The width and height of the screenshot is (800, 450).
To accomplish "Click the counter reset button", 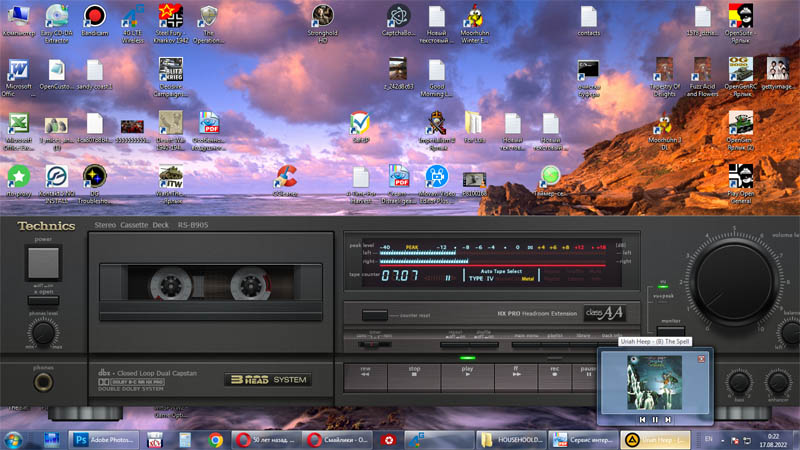I will pos(374,315).
